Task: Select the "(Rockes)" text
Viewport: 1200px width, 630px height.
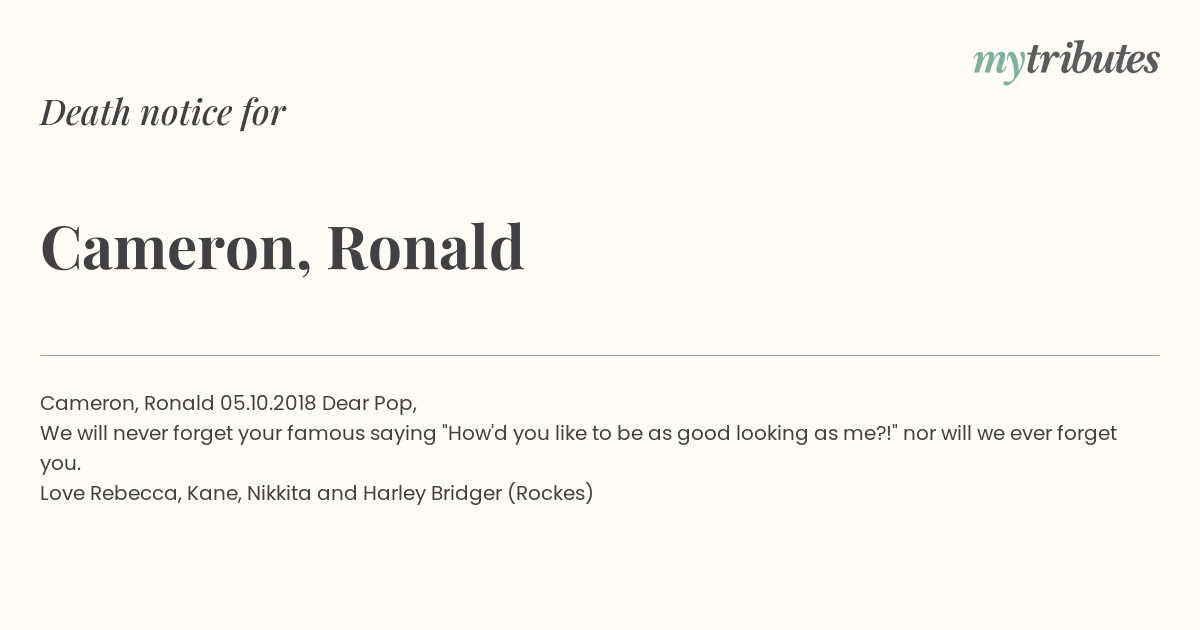Action: click(551, 493)
